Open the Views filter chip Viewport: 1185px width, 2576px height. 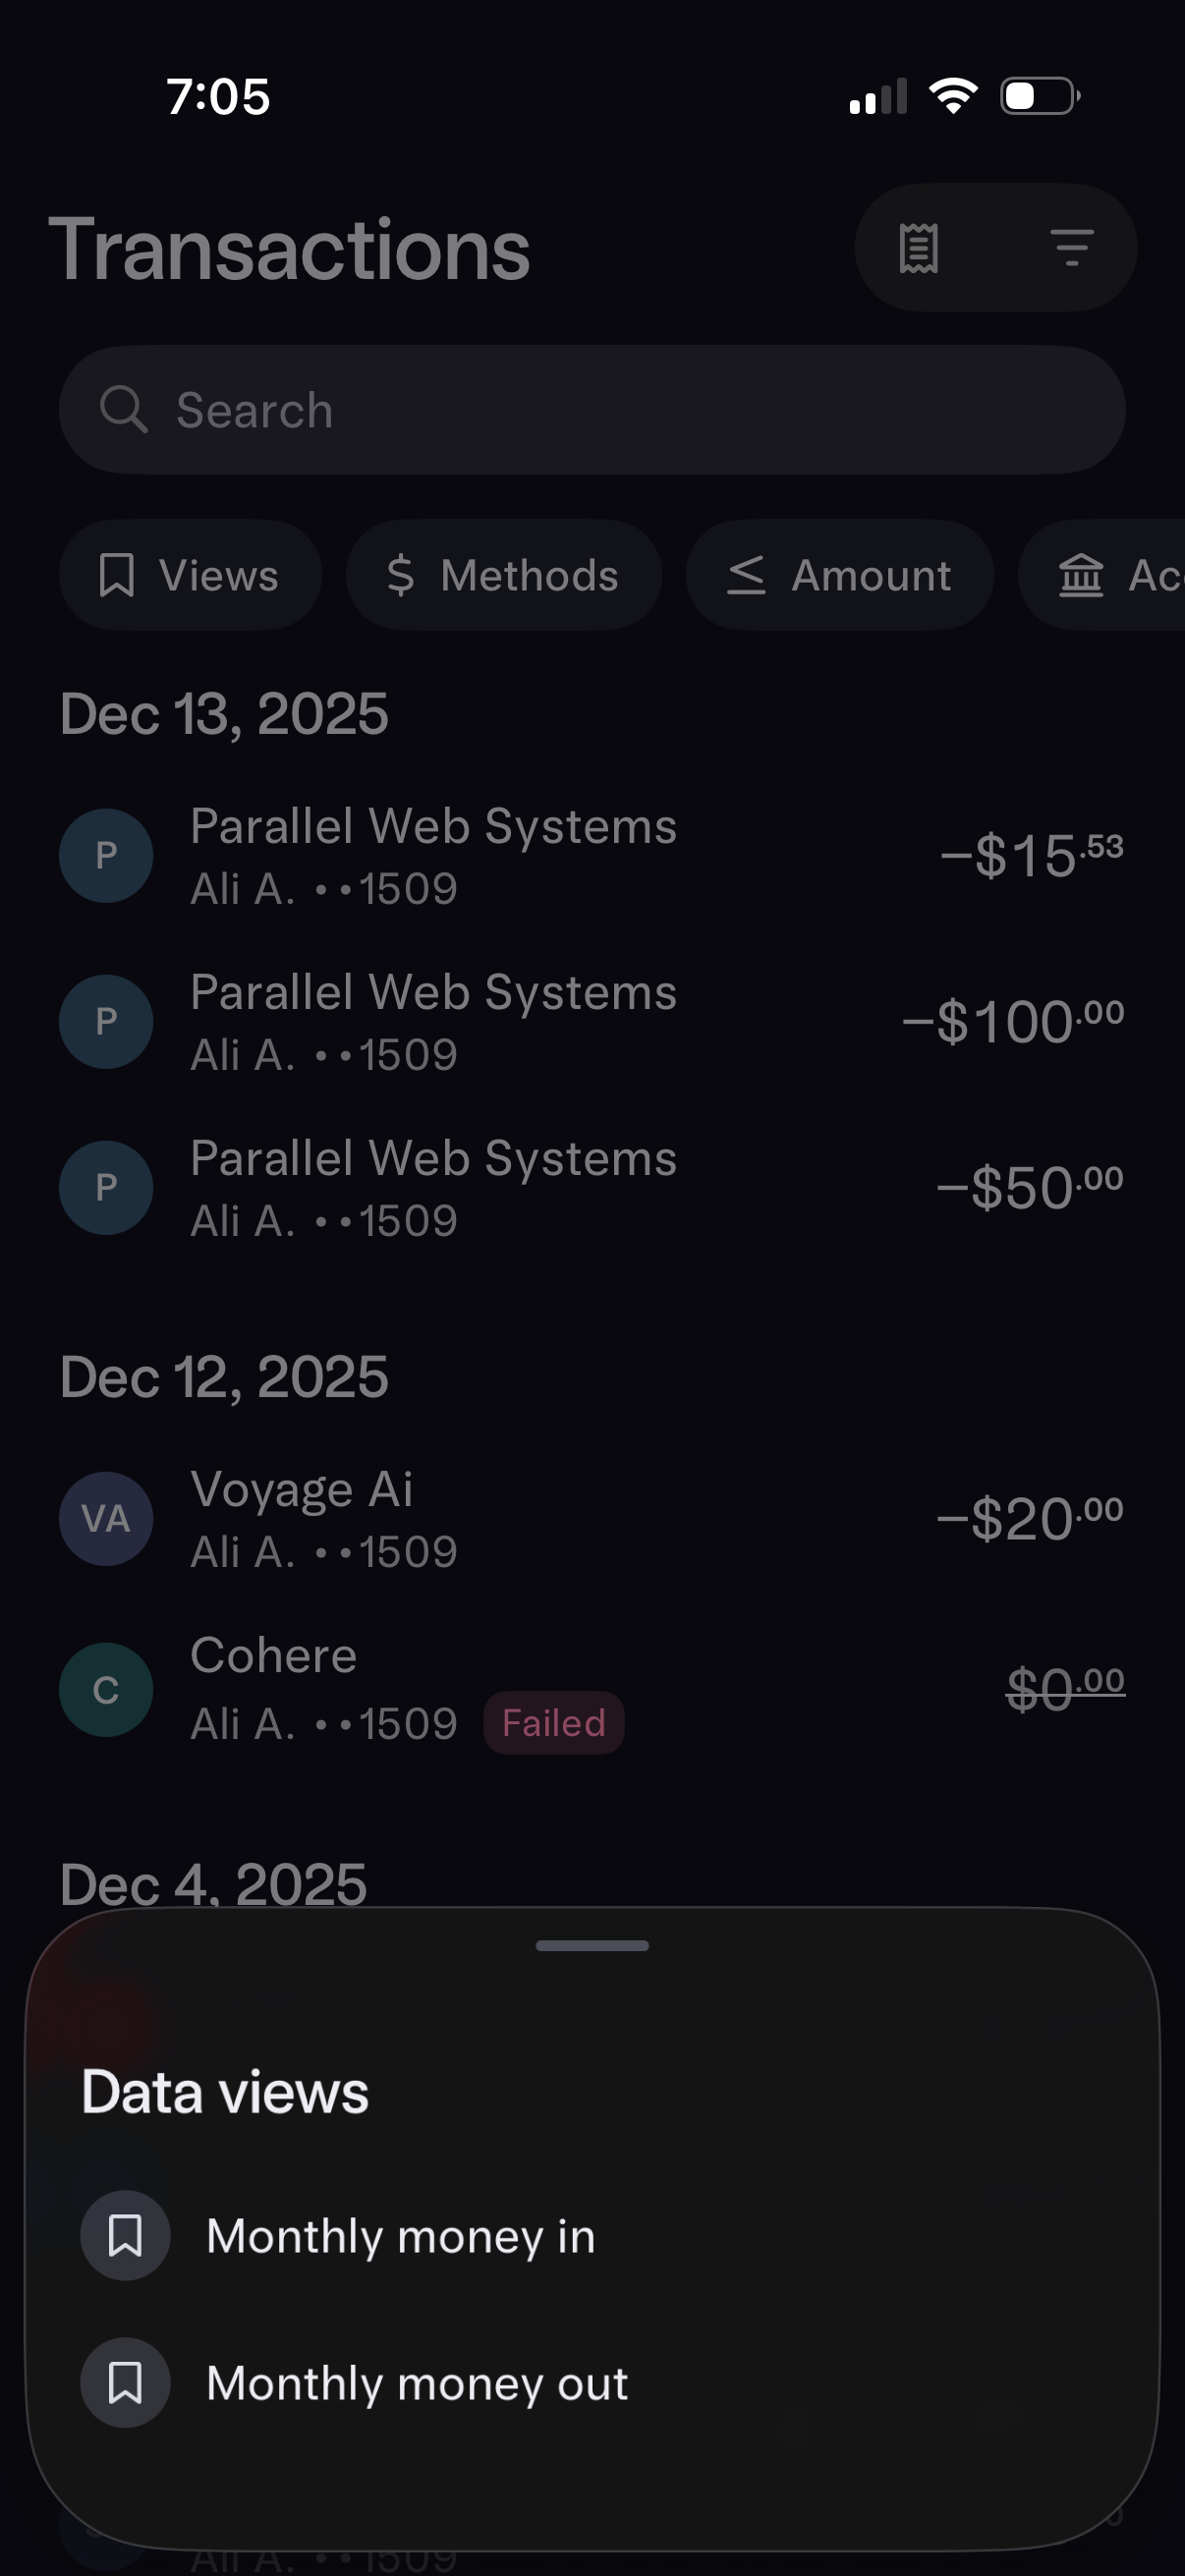tap(190, 575)
